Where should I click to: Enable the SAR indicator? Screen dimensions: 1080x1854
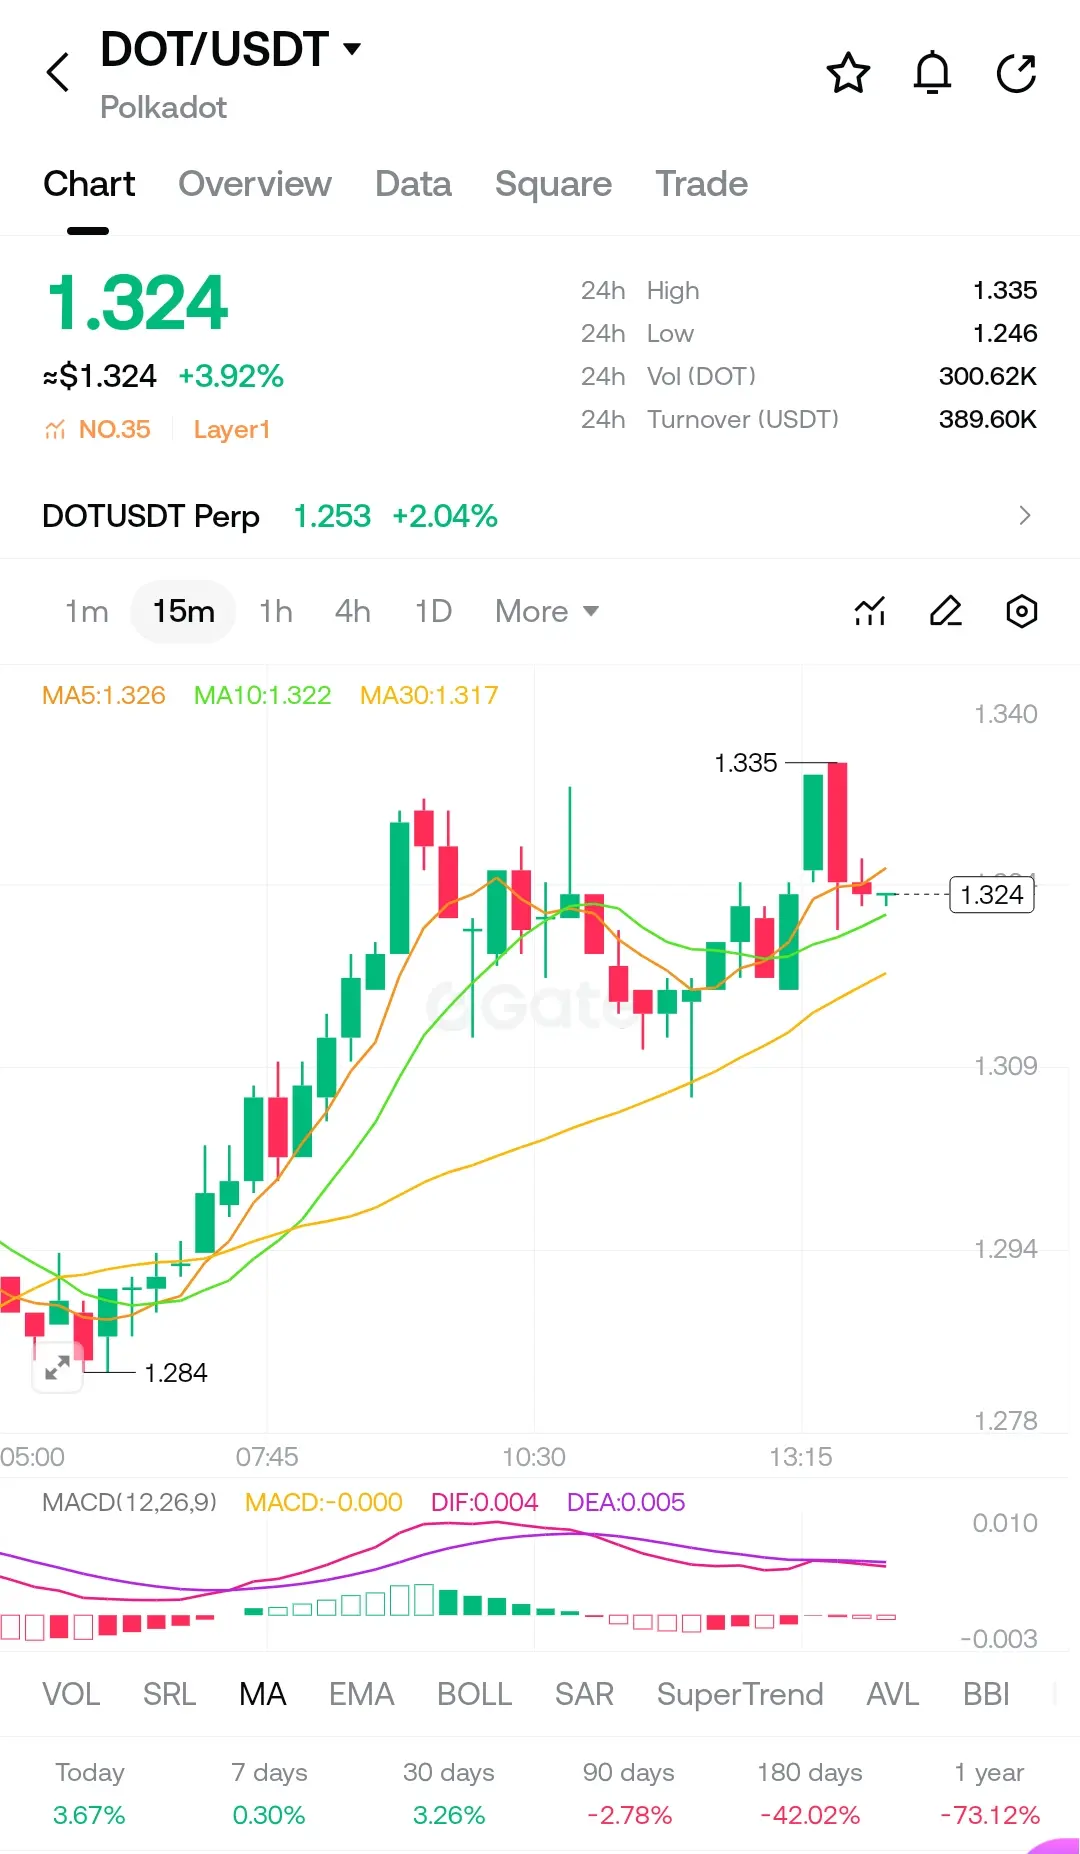pyautogui.click(x=584, y=1694)
